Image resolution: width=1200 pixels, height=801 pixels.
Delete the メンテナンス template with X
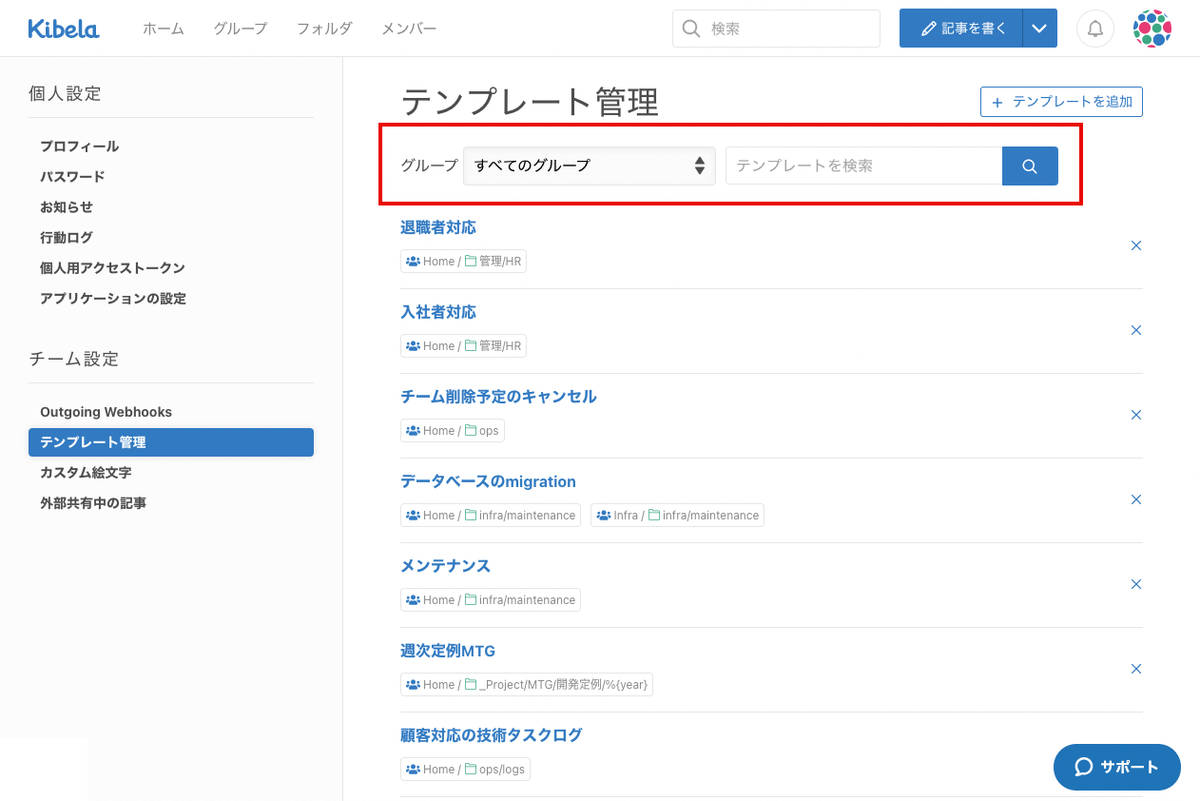pos(1136,584)
